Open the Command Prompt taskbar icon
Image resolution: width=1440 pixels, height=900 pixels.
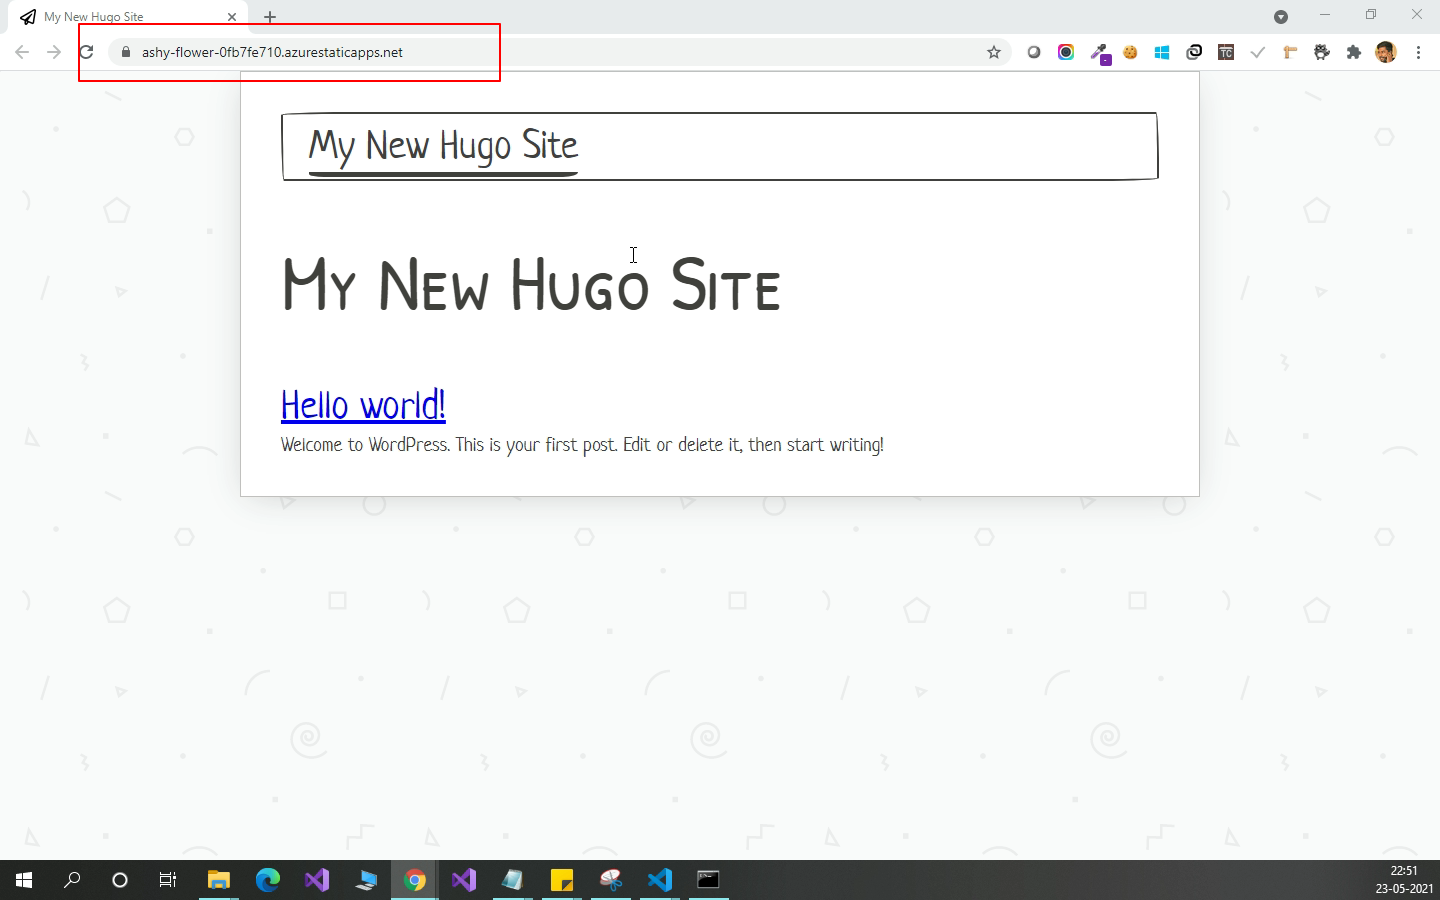[708, 880]
